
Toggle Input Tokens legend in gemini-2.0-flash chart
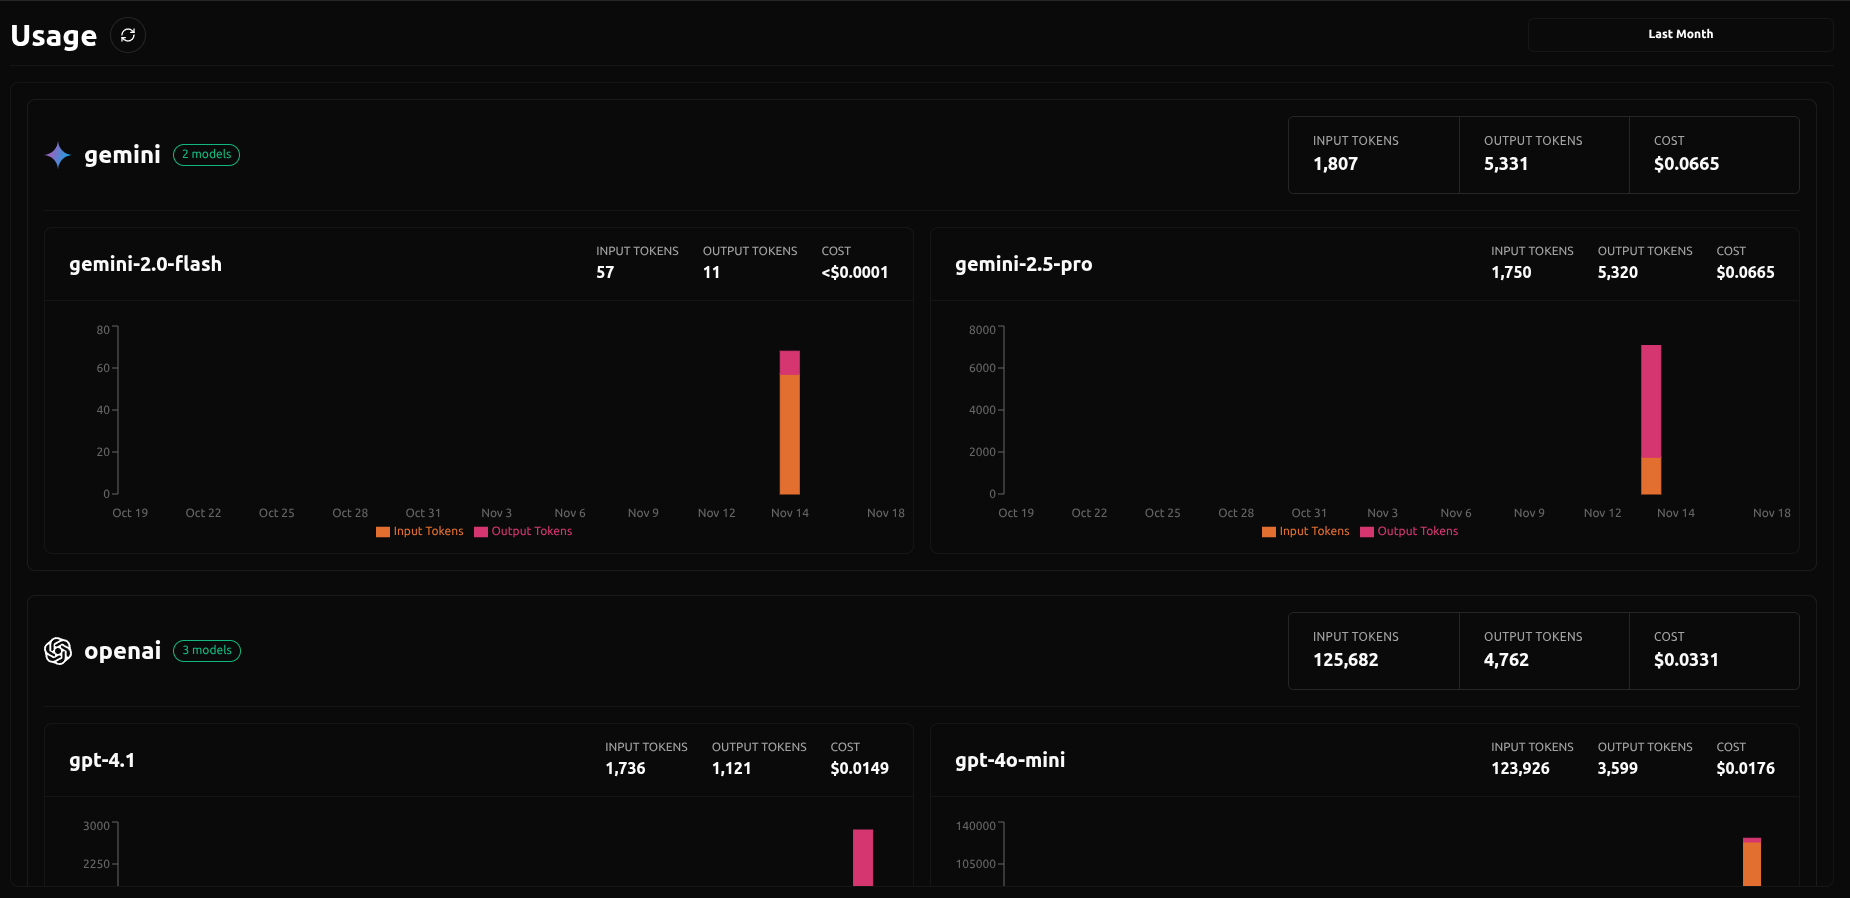click(x=420, y=531)
